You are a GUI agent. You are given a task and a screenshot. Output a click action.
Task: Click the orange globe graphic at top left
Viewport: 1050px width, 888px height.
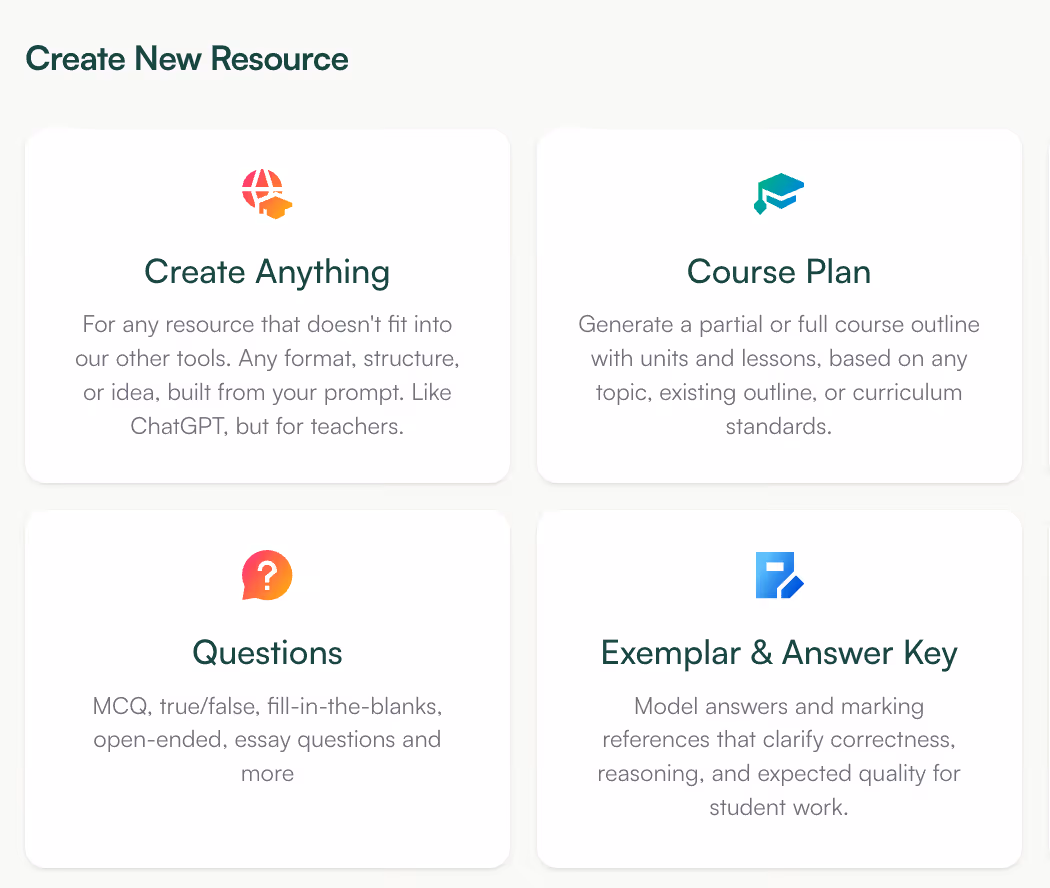click(266, 193)
